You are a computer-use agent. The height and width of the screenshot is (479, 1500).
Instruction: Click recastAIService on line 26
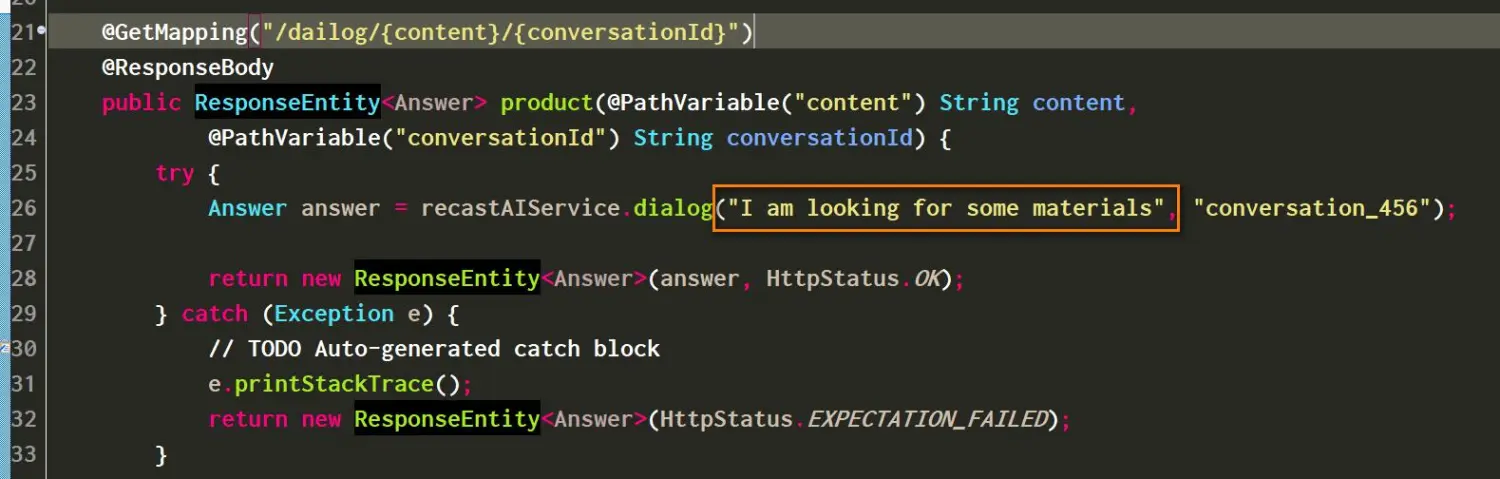click(x=520, y=208)
